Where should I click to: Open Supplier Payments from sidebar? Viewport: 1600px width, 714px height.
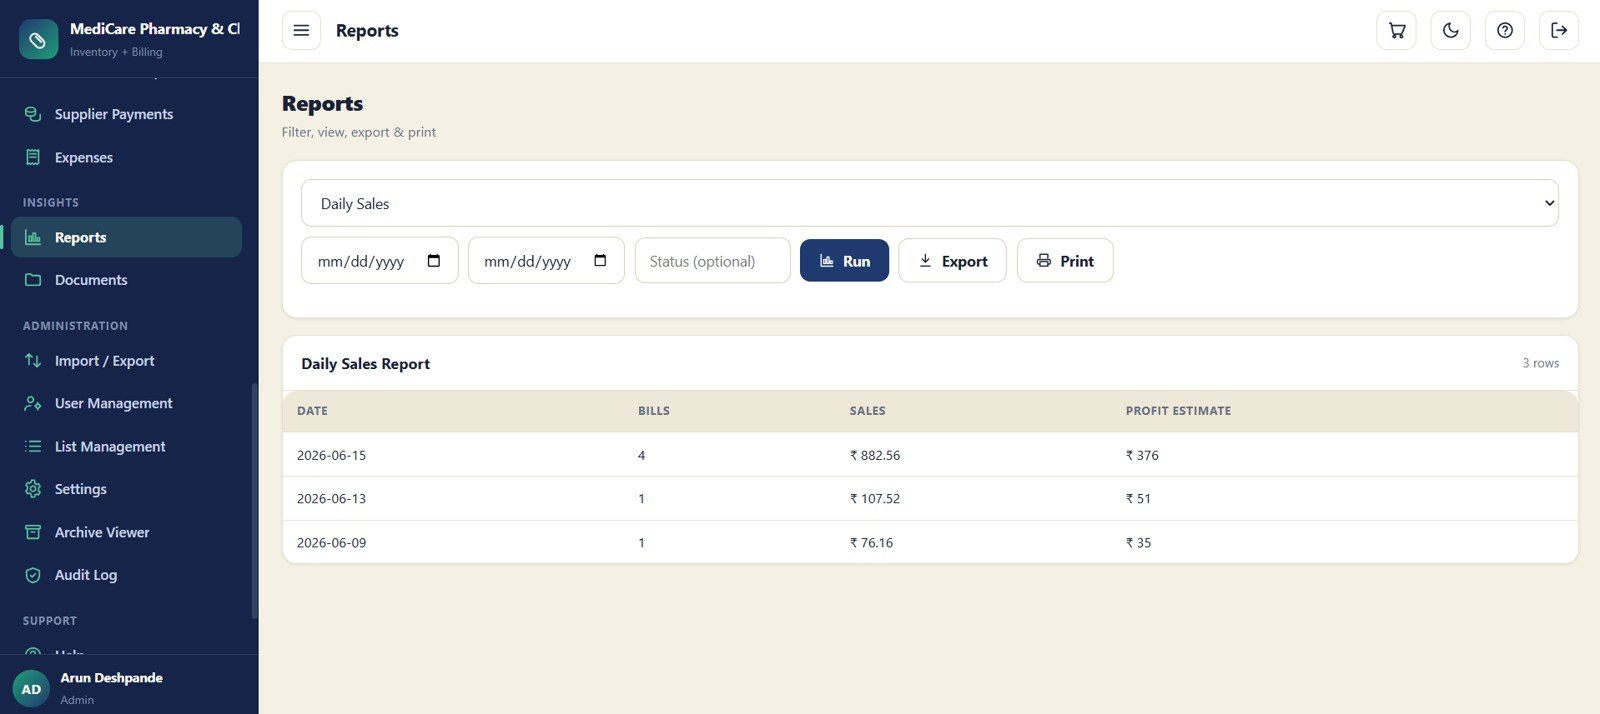(126, 114)
